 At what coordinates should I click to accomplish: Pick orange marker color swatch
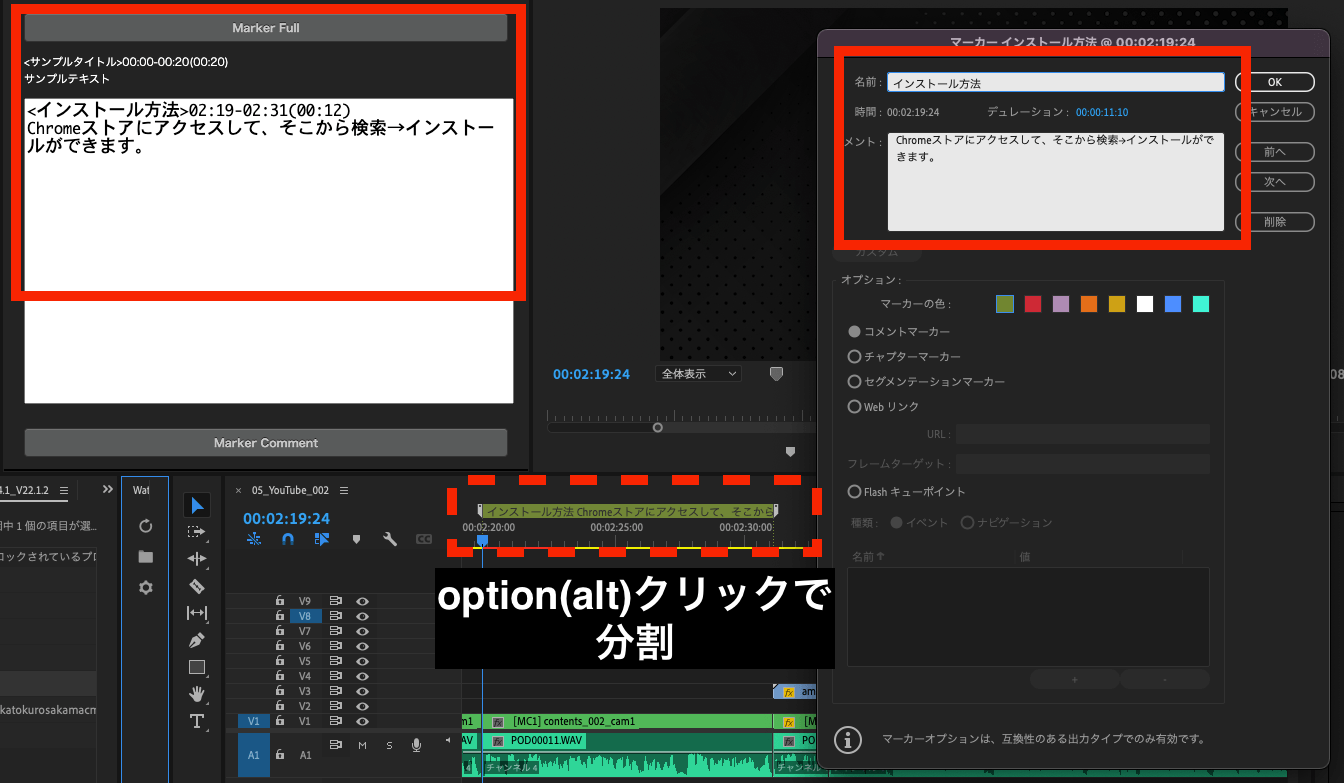[1089, 304]
